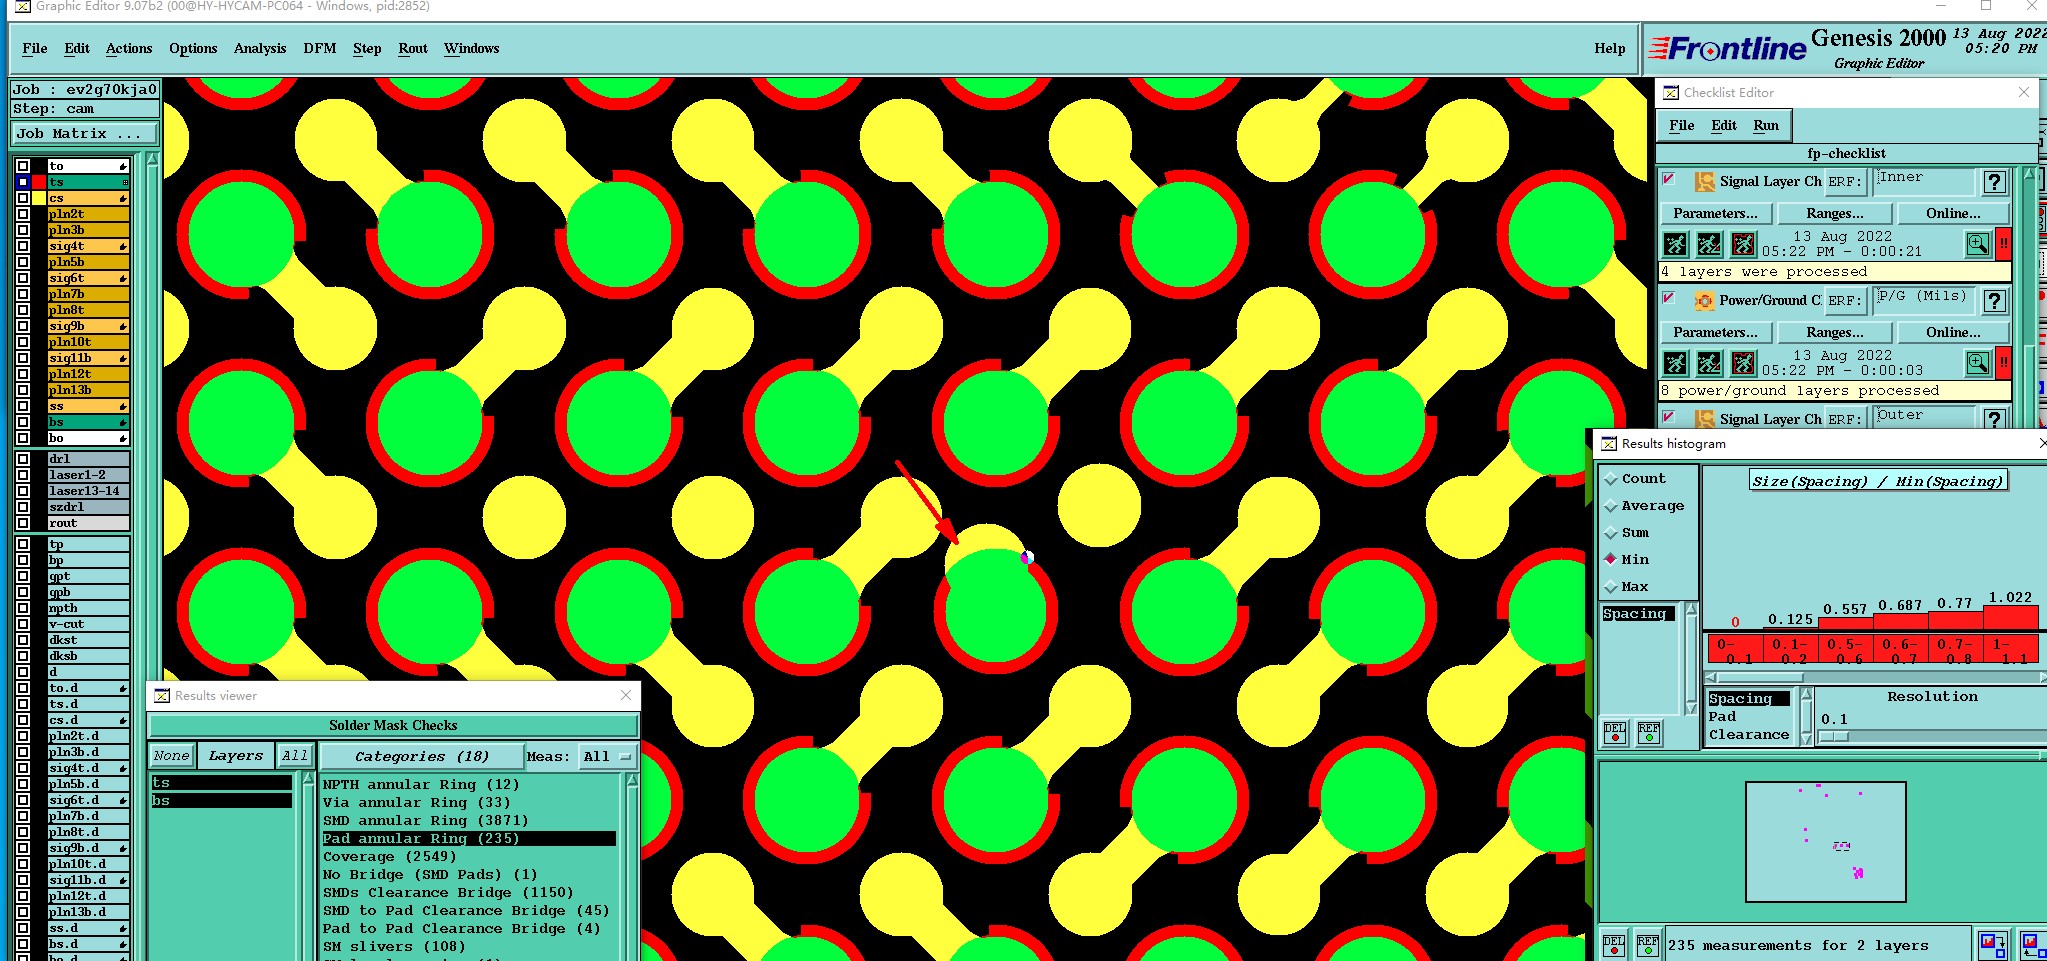
Task: Click the All layers button in Results viewer
Action: [x=295, y=756]
